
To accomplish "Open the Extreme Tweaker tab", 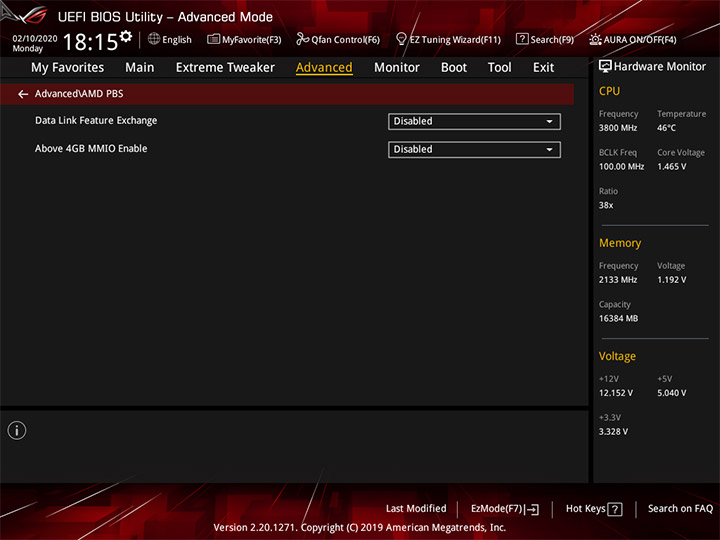I will (x=225, y=68).
